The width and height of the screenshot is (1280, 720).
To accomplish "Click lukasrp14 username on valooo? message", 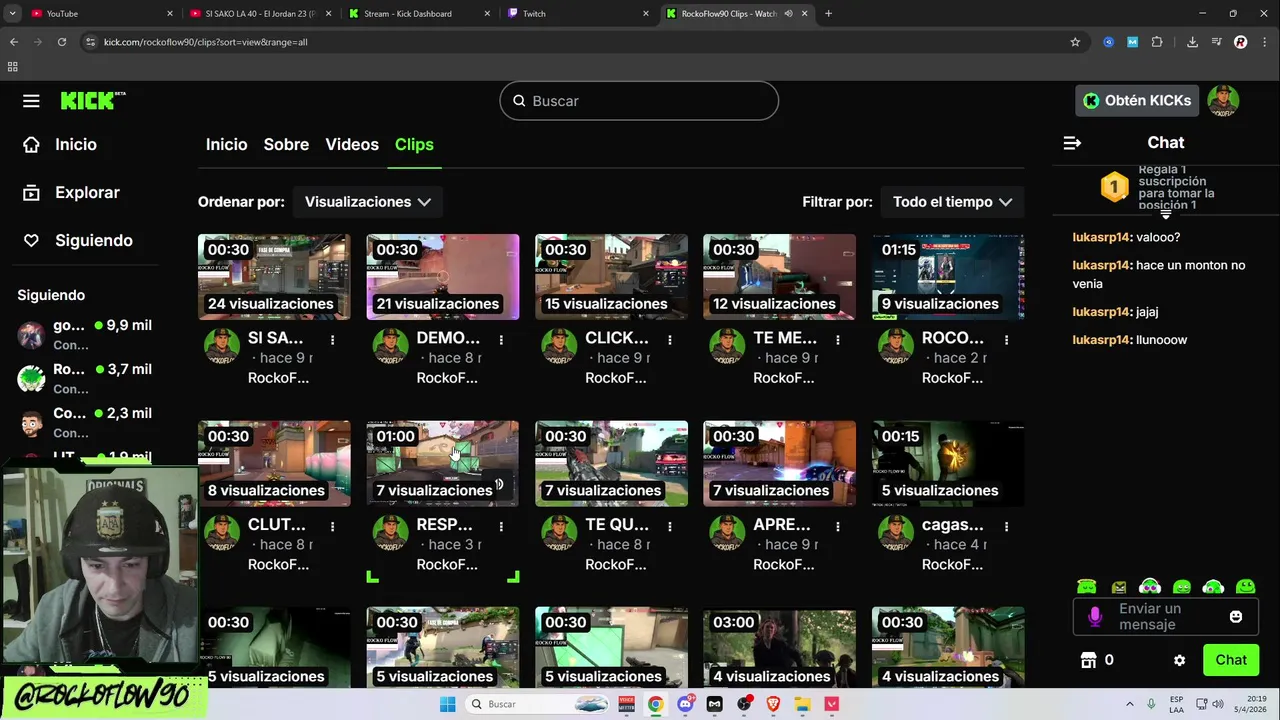I will pos(1102,238).
